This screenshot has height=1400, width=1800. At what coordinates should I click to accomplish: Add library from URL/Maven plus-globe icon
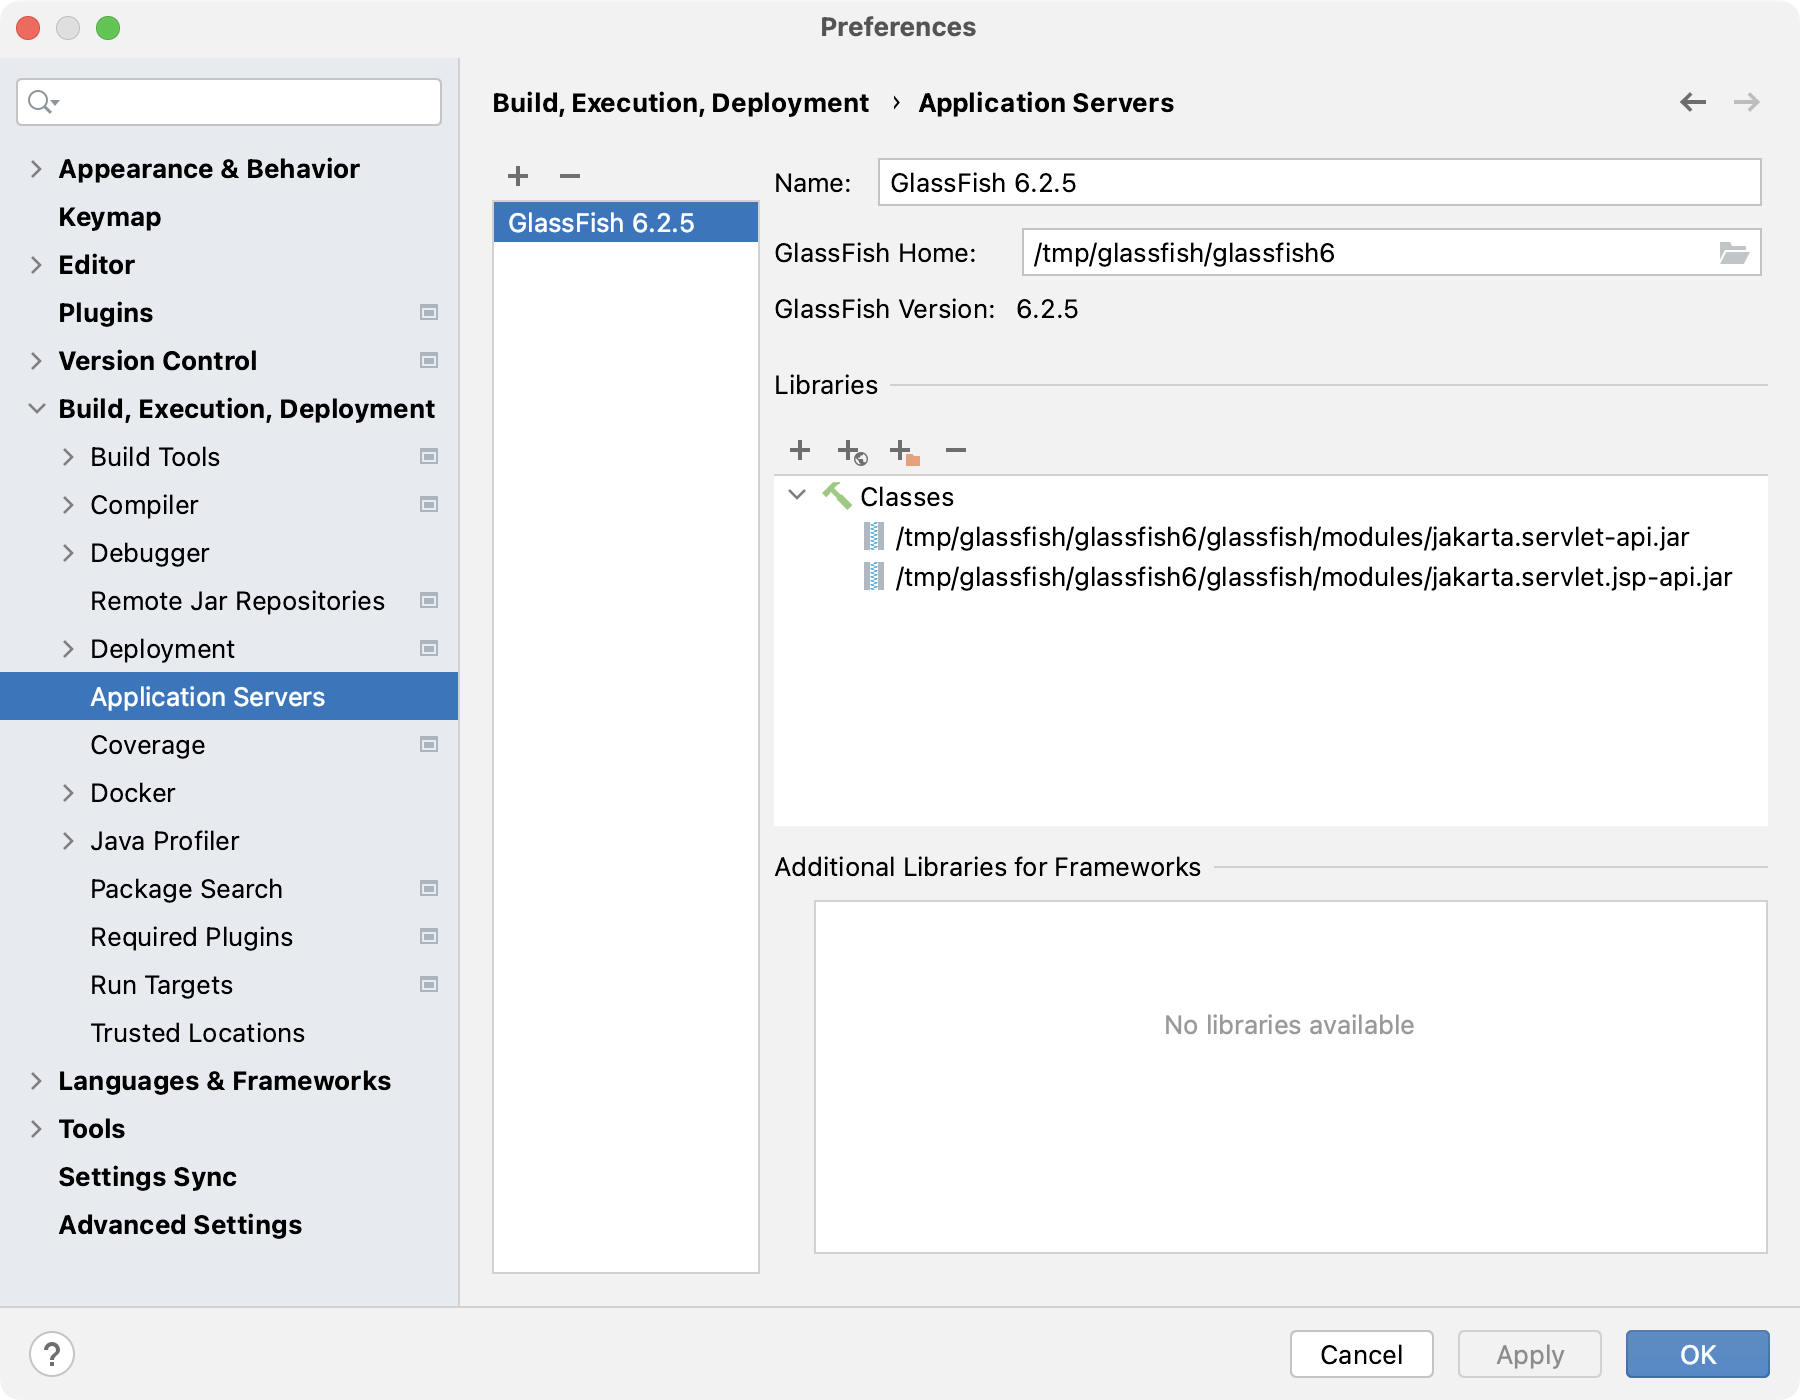click(x=852, y=452)
